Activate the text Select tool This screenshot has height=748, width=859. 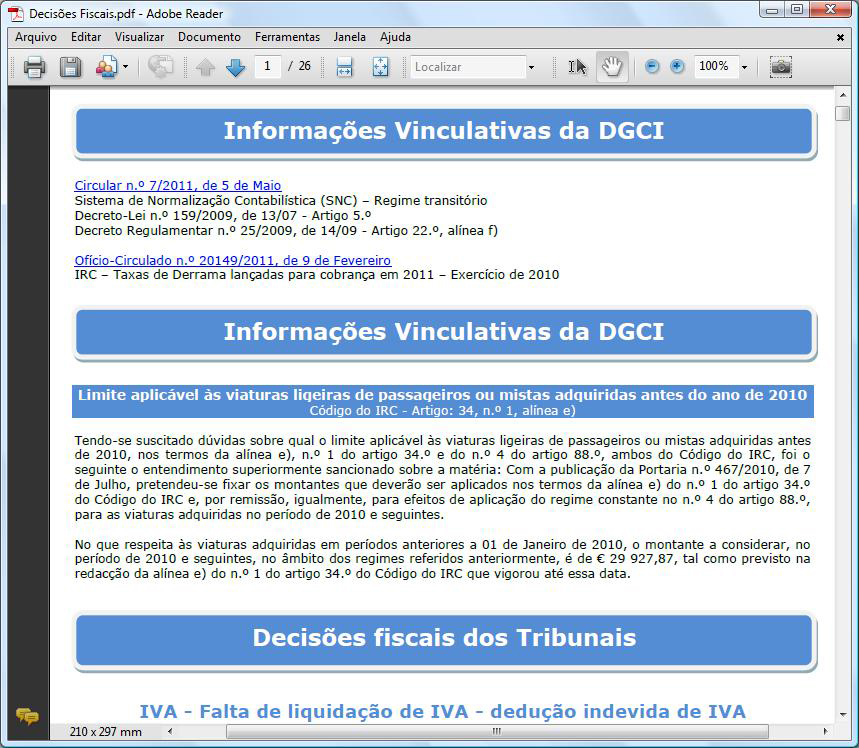click(577, 67)
